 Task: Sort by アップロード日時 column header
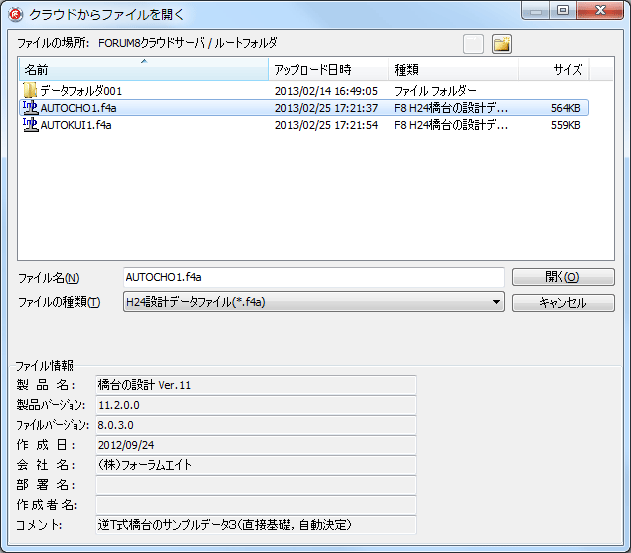329,70
